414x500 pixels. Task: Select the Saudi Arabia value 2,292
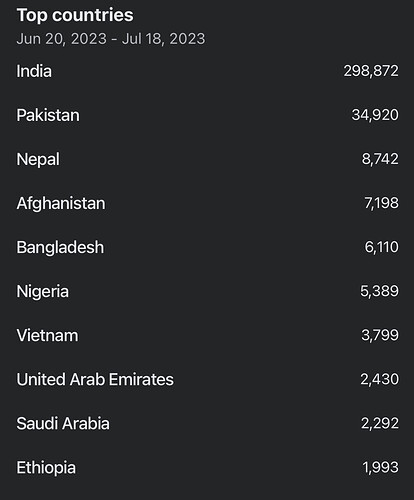pos(380,423)
